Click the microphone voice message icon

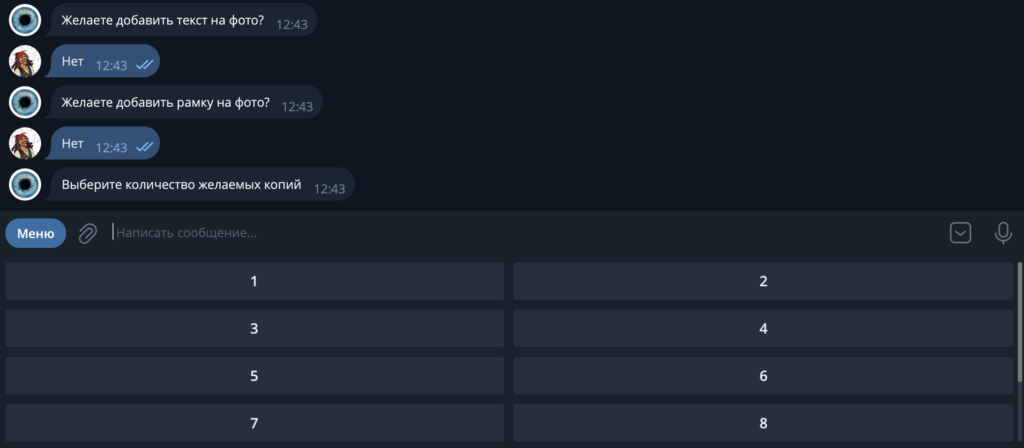coord(1003,233)
